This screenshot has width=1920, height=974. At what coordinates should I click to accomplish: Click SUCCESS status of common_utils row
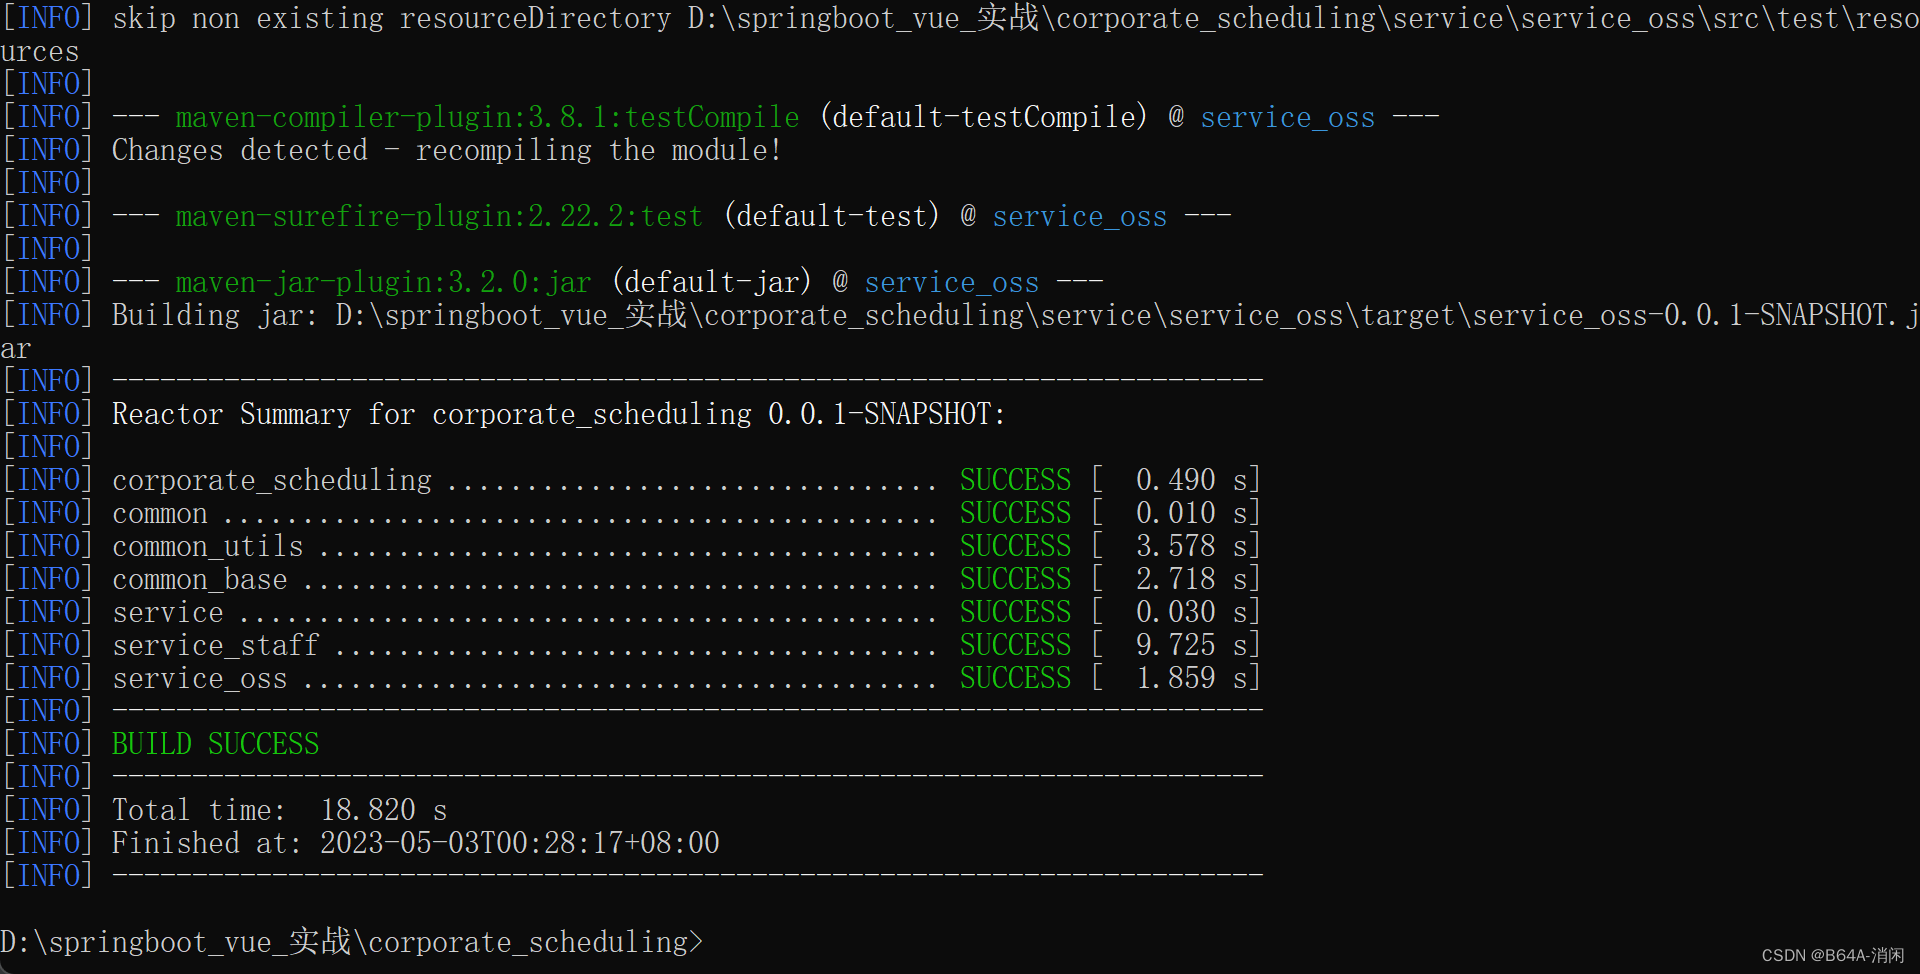(x=1015, y=546)
